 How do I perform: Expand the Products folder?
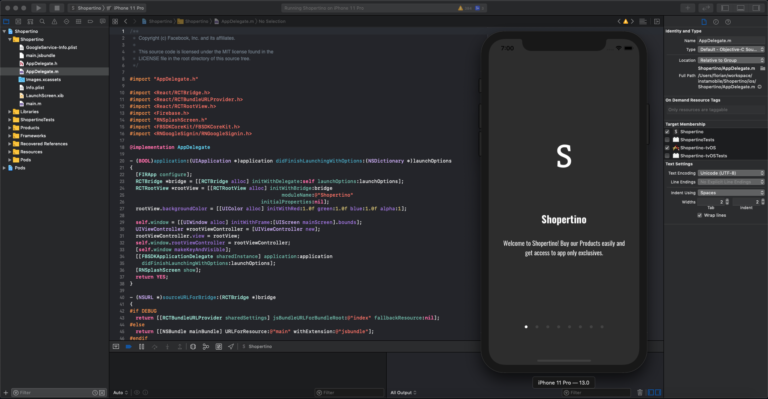10,128
